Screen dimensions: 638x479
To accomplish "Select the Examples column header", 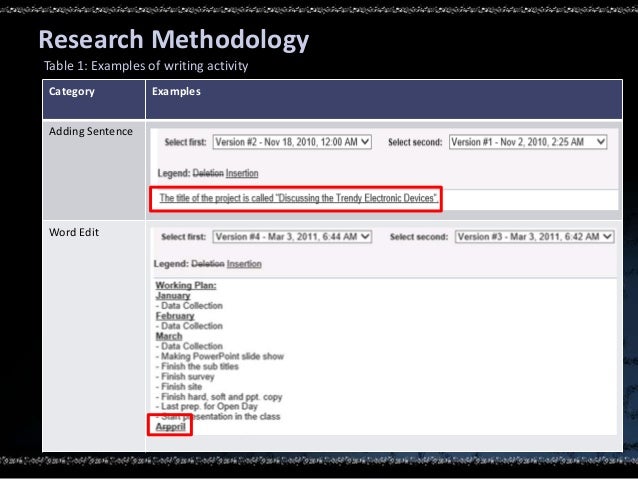I will [x=176, y=92].
